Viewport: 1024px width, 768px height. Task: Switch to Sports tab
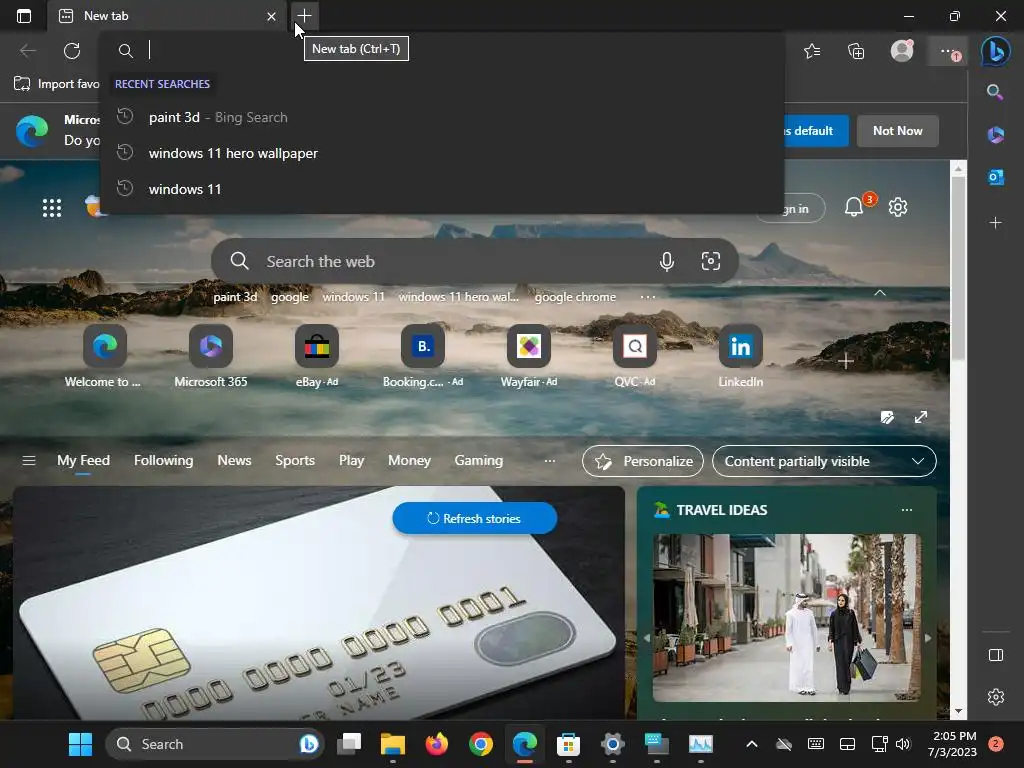[x=295, y=460]
